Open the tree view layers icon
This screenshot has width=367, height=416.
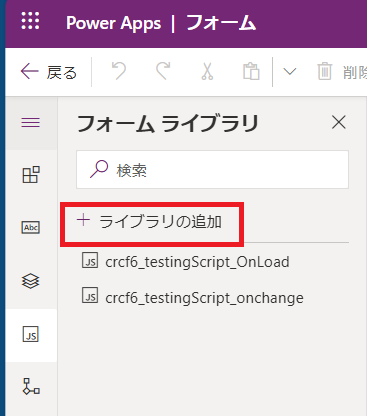31,281
